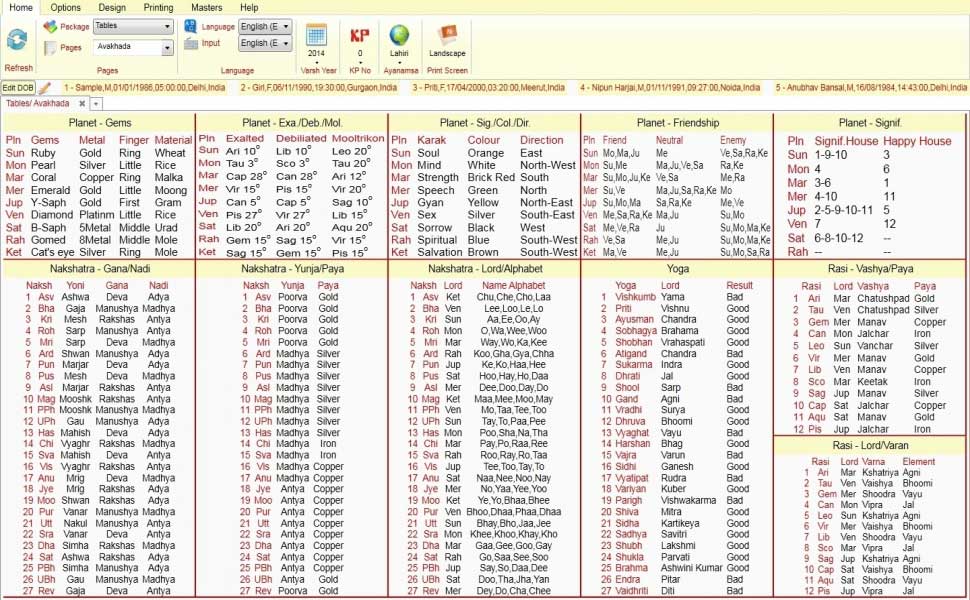Click the Planet - Friendship header

pos(677,122)
